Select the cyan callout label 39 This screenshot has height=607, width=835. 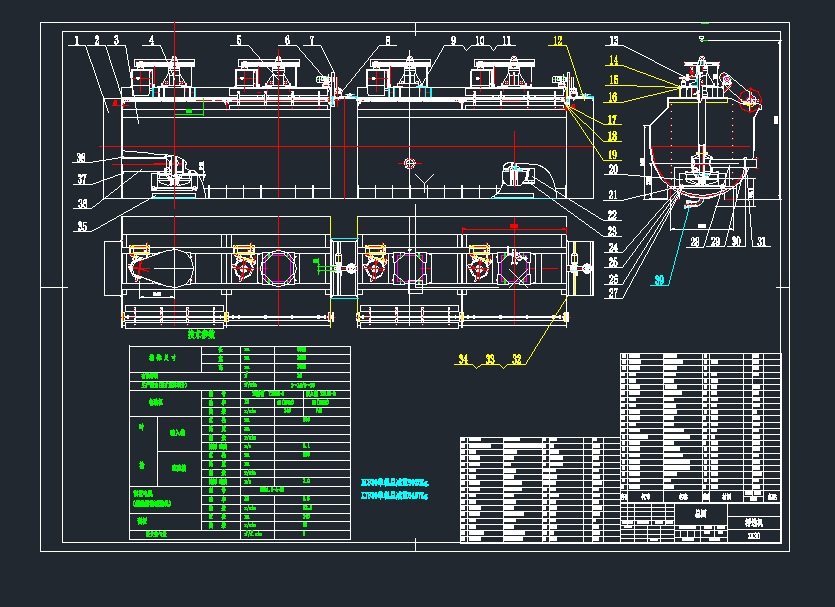pyautogui.click(x=659, y=281)
